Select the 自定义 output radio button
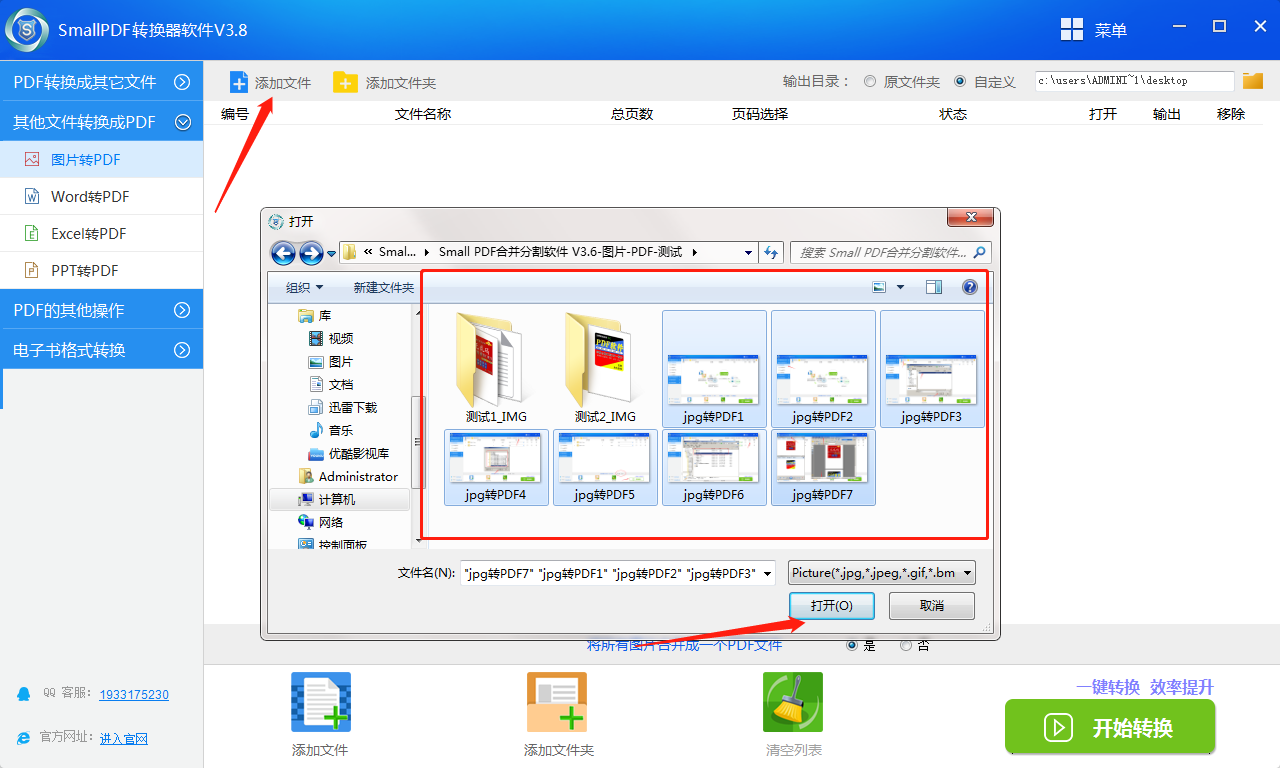This screenshot has width=1280, height=768. click(x=960, y=81)
